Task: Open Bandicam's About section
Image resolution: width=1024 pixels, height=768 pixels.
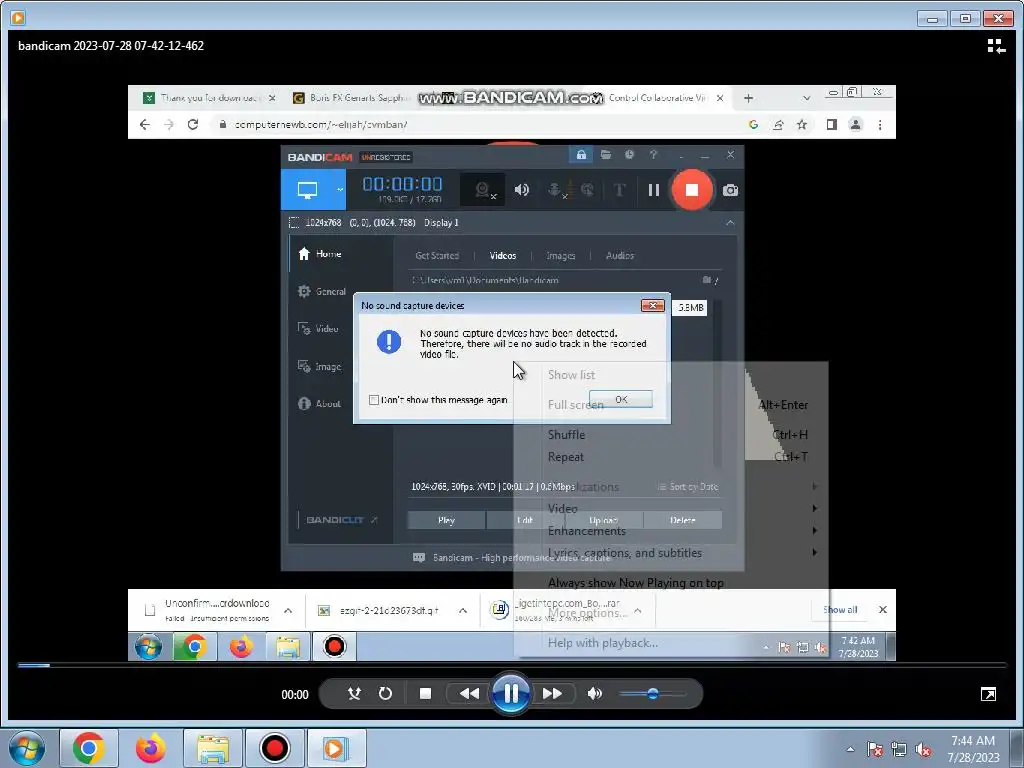Action: point(319,404)
